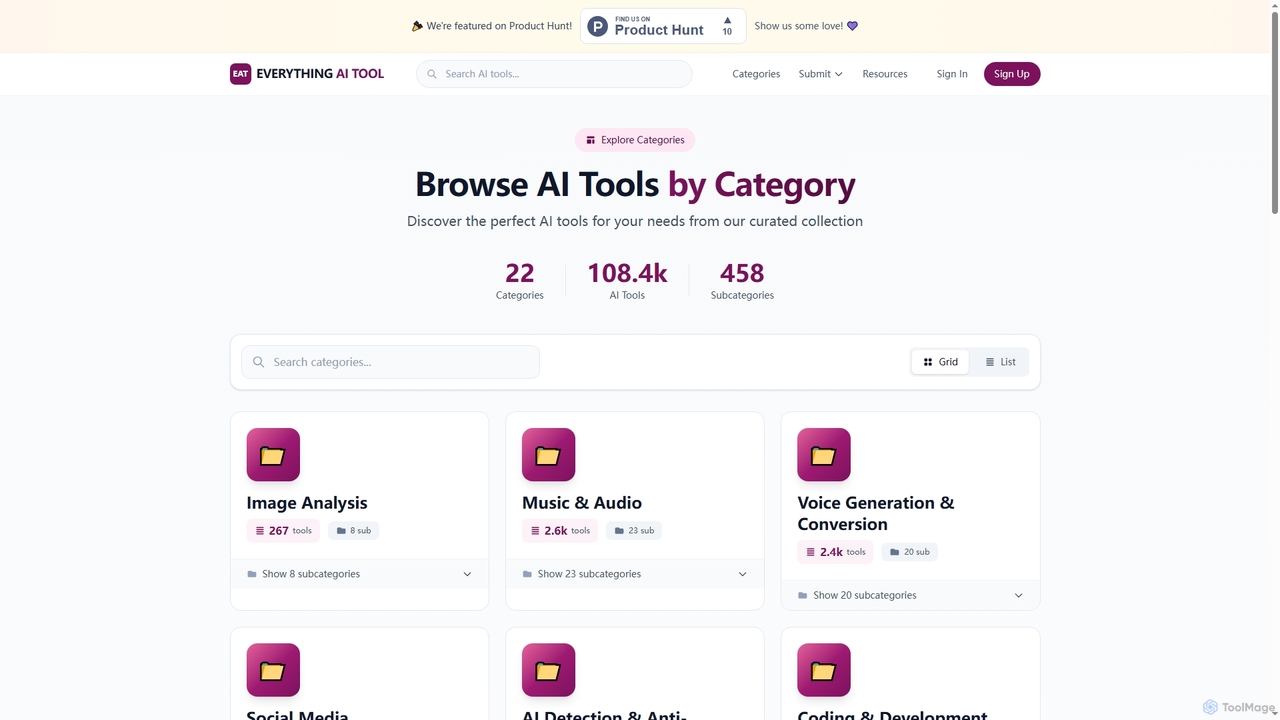Expand Show 23 subcategories for Music & Audio
The image size is (1280, 720).
[634, 574]
